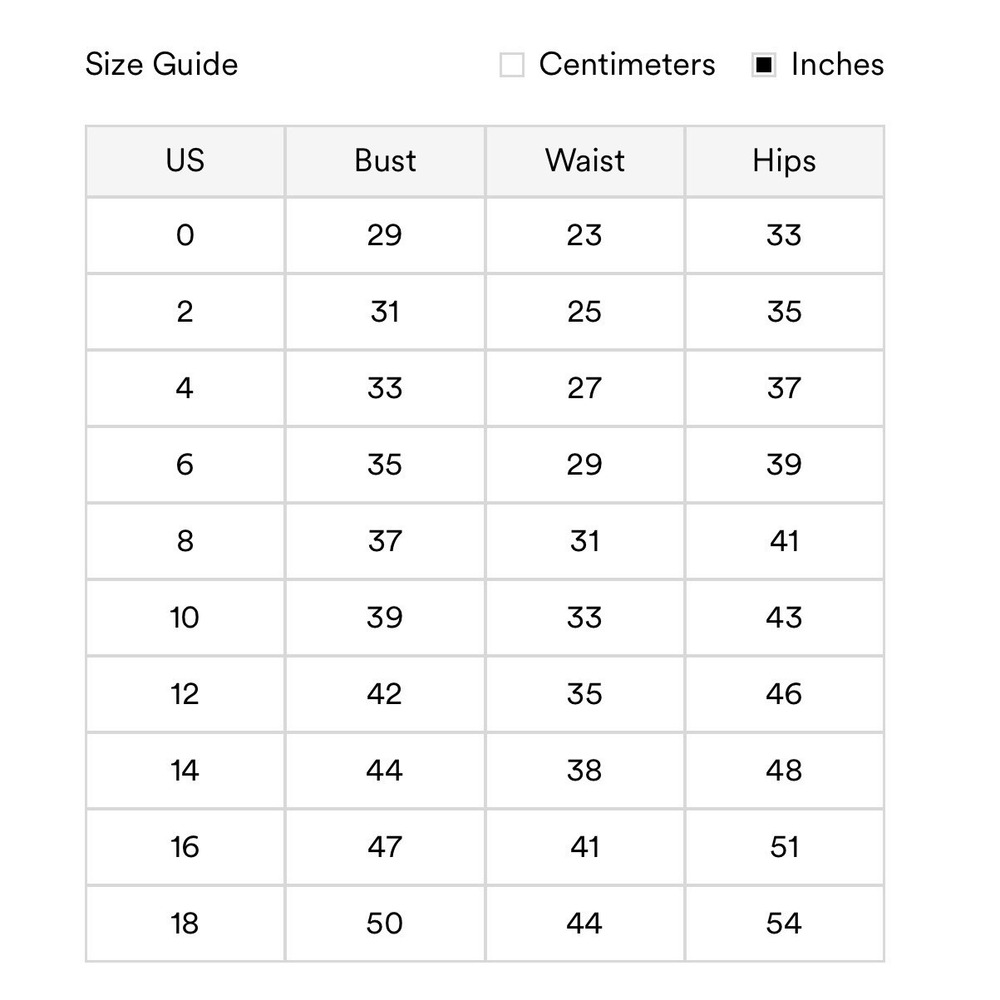Click bust value 50 cell
The height and width of the screenshot is (1000, 1000).
pos(385,923)
